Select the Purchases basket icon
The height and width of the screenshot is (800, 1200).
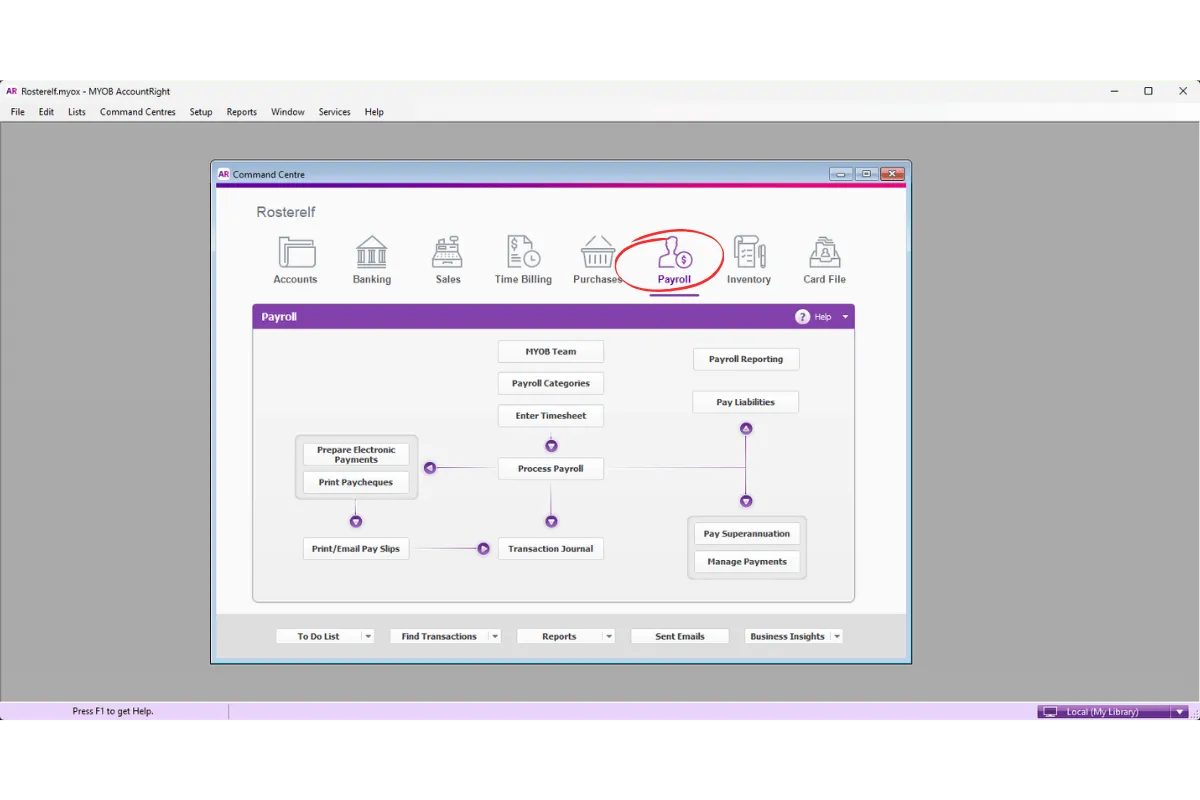click(598, 252)
